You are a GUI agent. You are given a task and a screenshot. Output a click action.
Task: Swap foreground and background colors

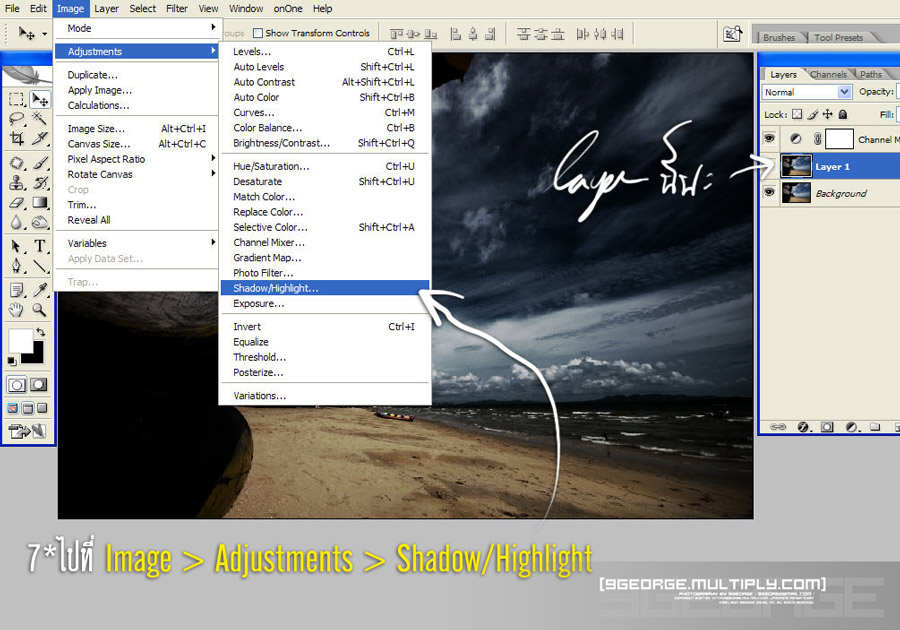[40, 332]
